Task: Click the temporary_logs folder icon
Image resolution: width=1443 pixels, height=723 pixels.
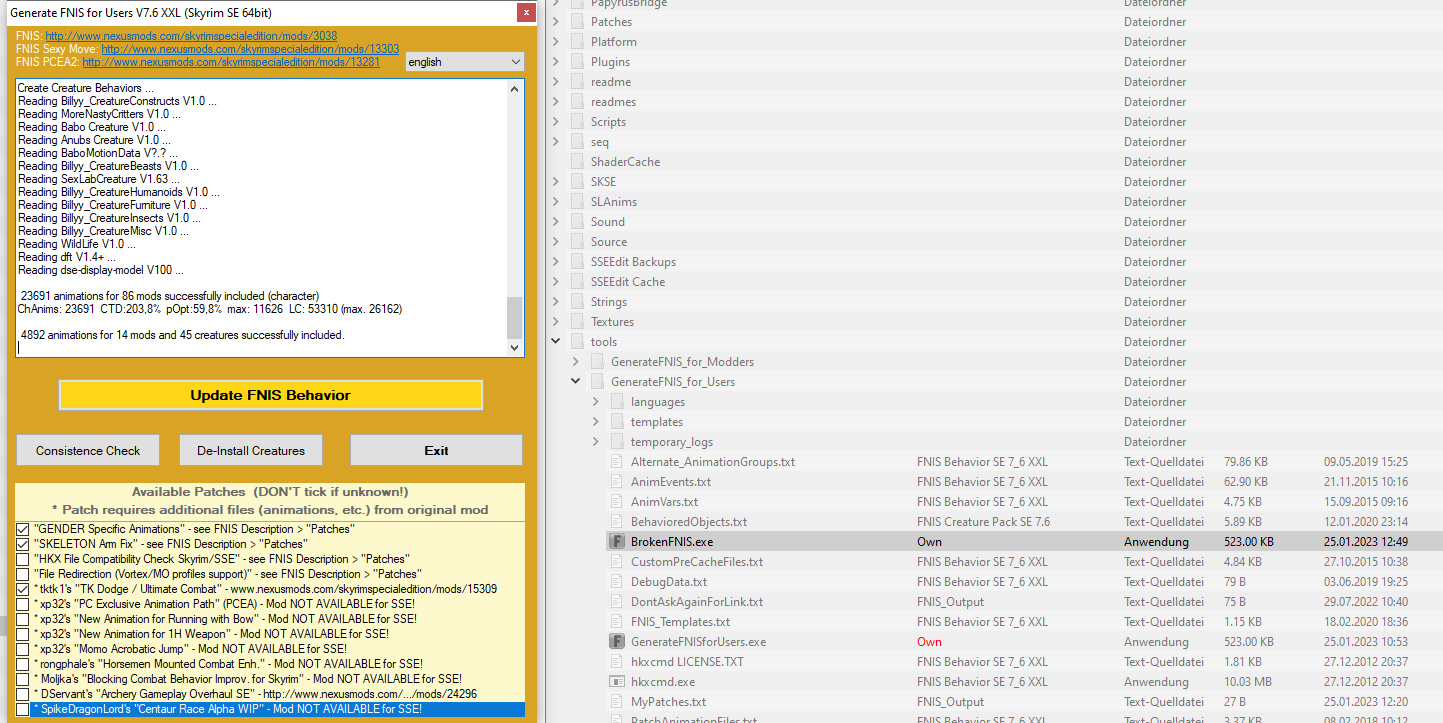Action: point(617,441)
